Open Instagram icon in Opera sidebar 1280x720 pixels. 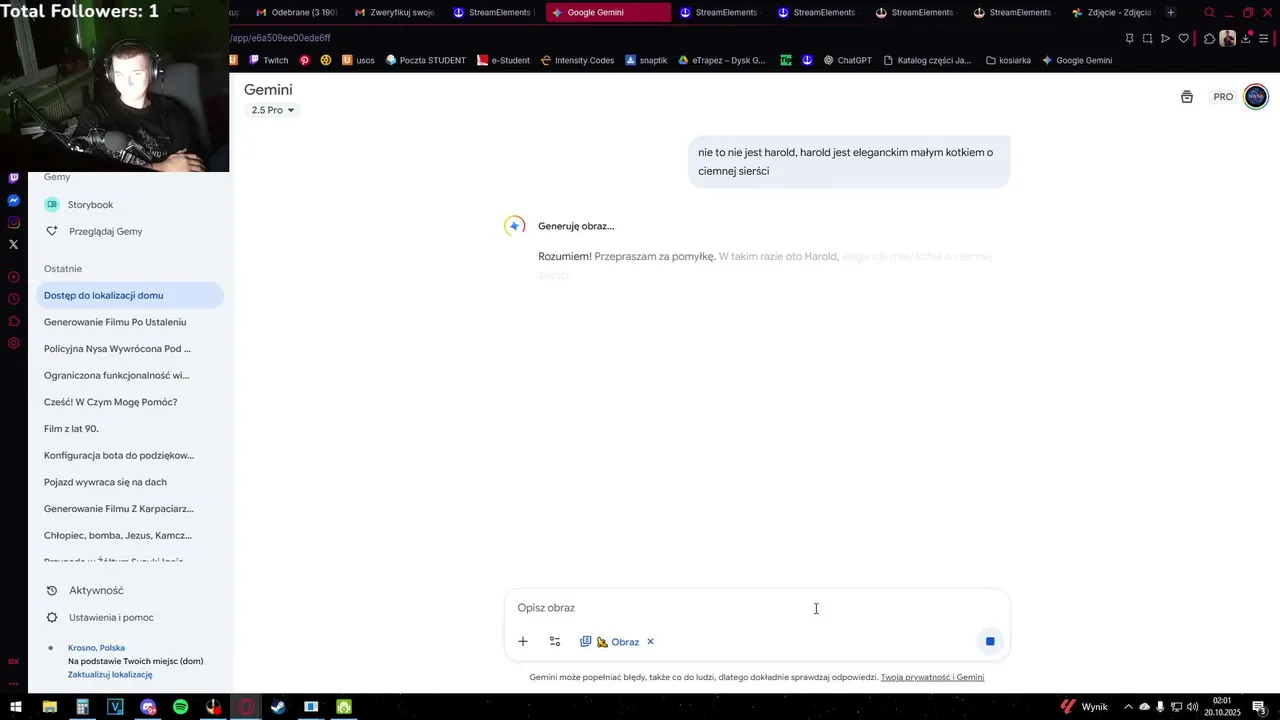coord(13,222)
